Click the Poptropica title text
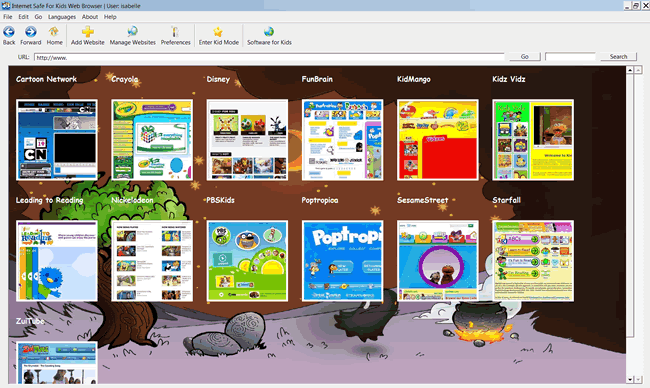 coord(320,200)
